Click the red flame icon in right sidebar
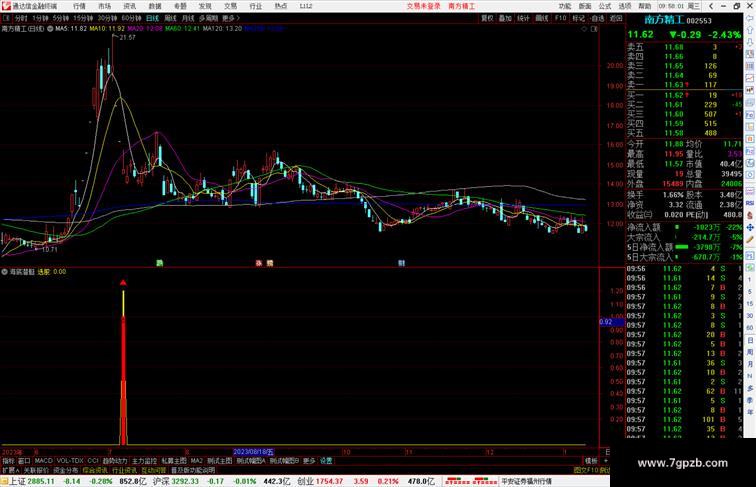Image resolution: width=756 pixels, height=487 pixels. [750, 215]
